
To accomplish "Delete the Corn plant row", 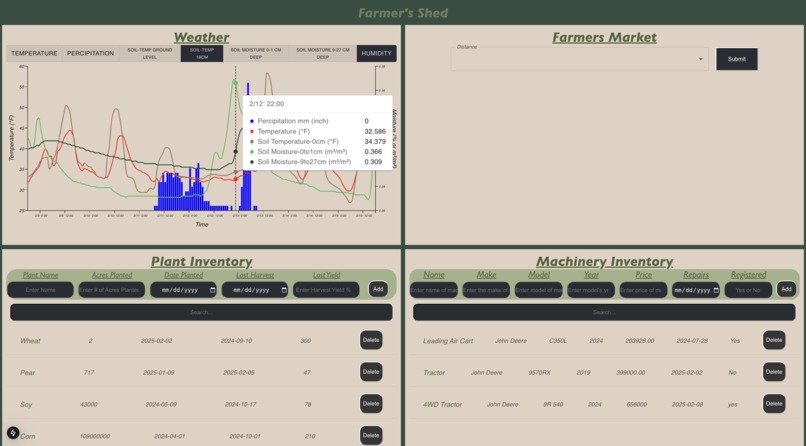I will coord(371,436).
